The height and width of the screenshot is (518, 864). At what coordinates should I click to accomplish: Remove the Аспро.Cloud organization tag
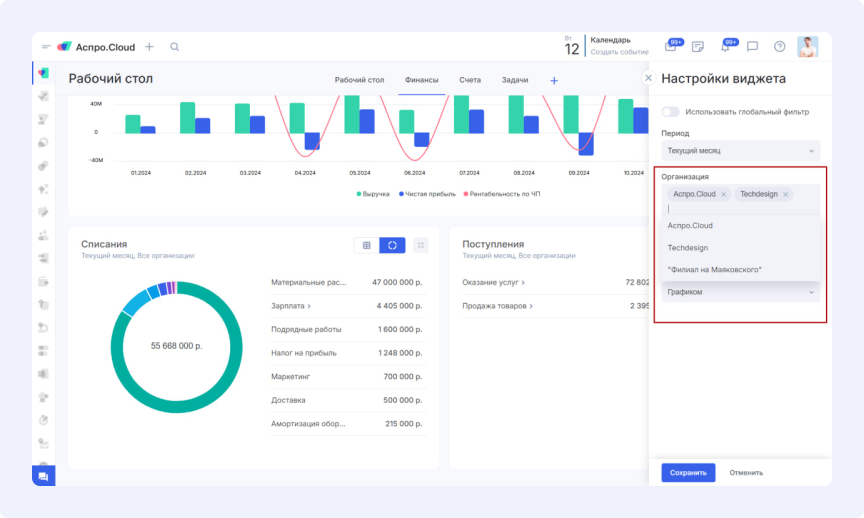coord(723,194)
